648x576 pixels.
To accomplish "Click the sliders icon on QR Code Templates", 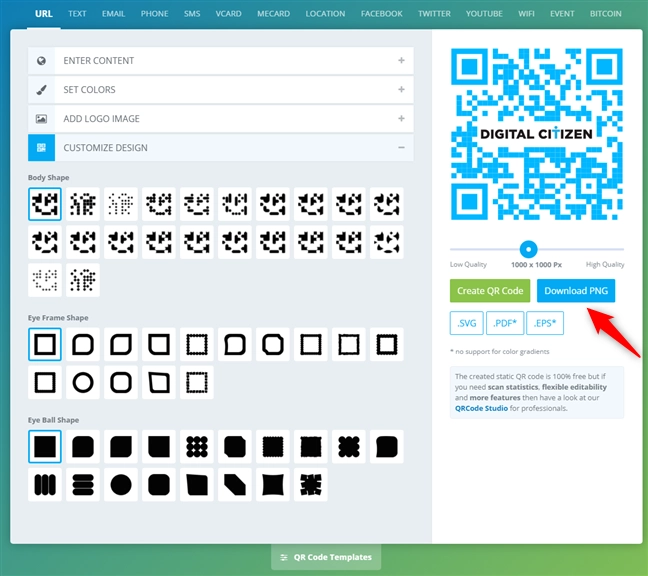I will pyautogui.click(x=284, y=557).
